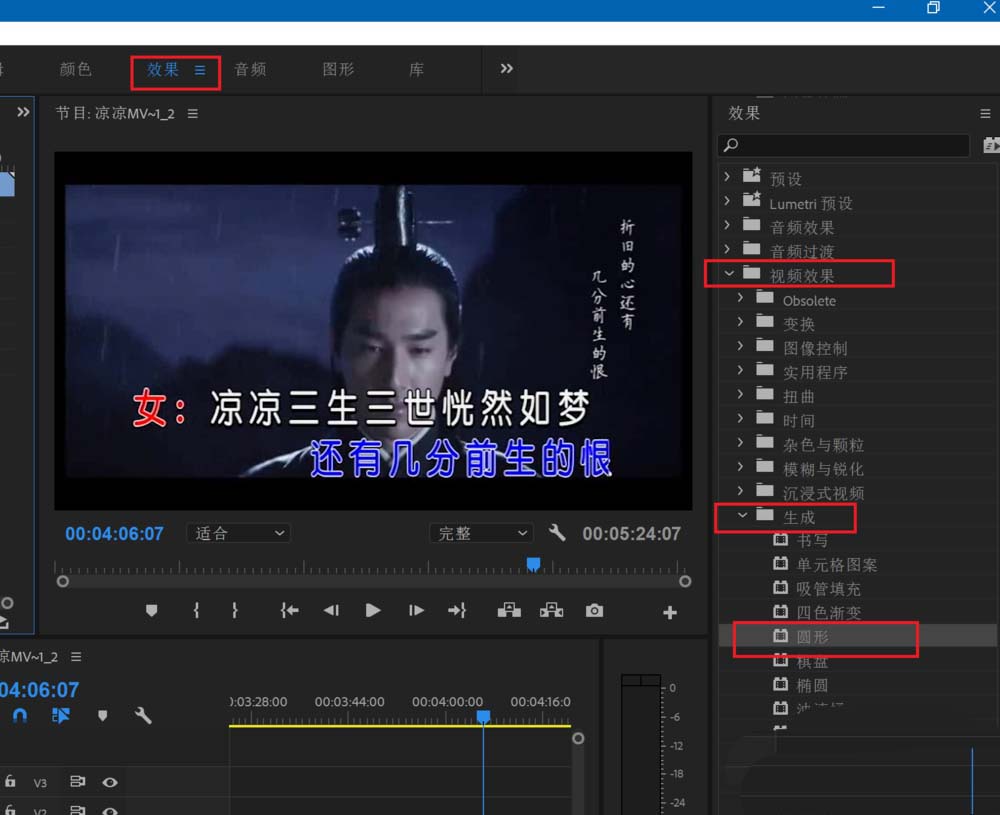Click the Lift button icon
This screenshot has height=815, width=1000.
pos(509,610)
